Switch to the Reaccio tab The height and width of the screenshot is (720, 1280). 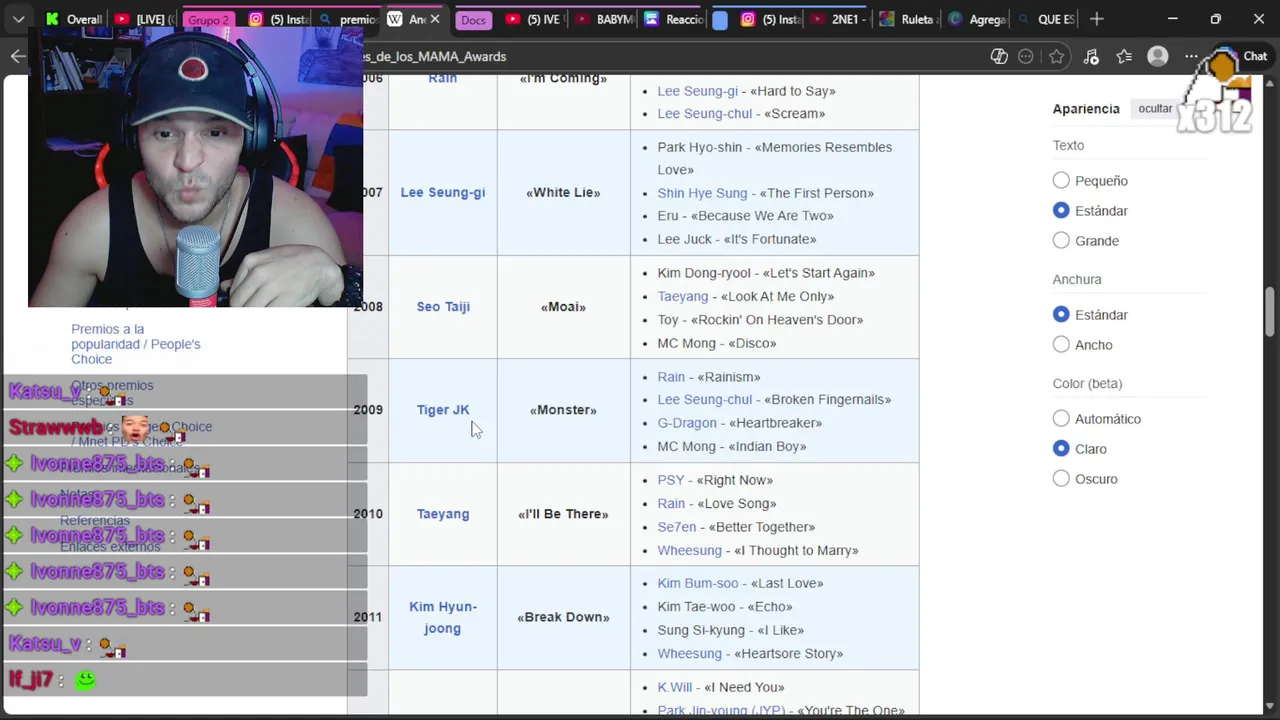(673, 19)
